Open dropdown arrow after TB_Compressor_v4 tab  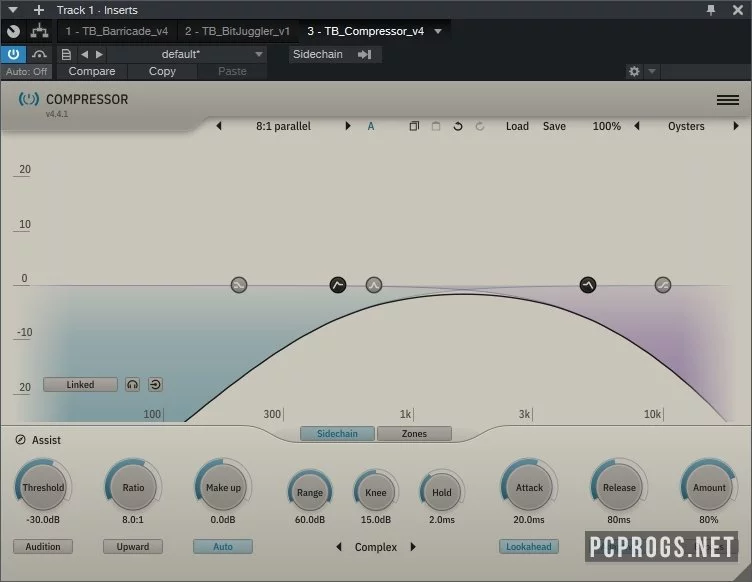coord(438,32)
